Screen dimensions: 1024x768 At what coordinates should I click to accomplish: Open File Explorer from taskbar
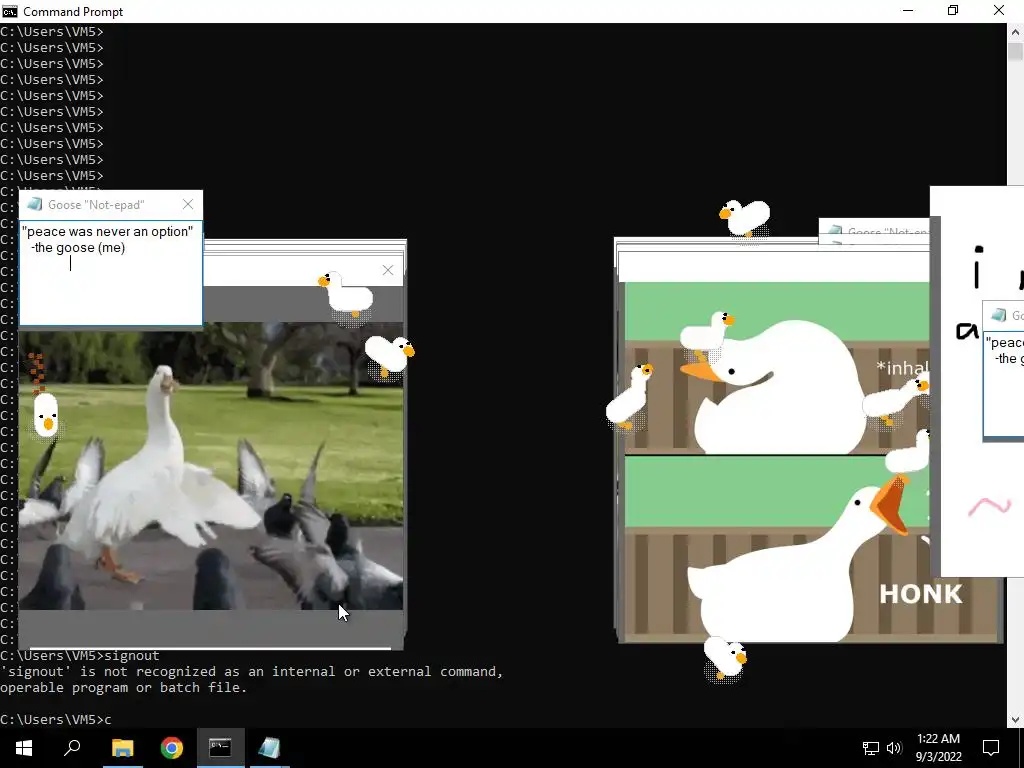tap(122, 748)
